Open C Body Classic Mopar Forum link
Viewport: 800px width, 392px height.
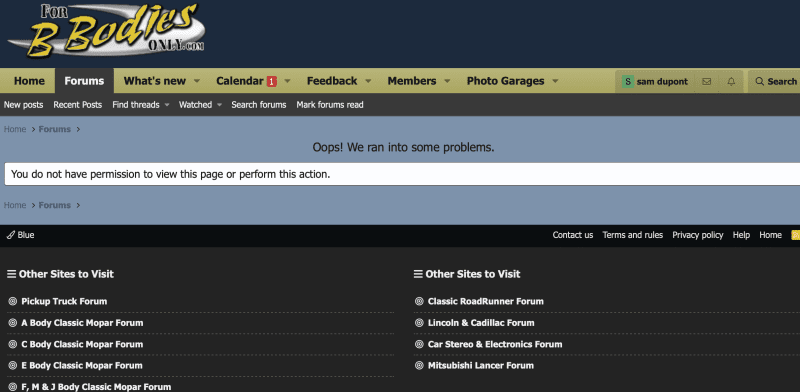coord(82,344)
